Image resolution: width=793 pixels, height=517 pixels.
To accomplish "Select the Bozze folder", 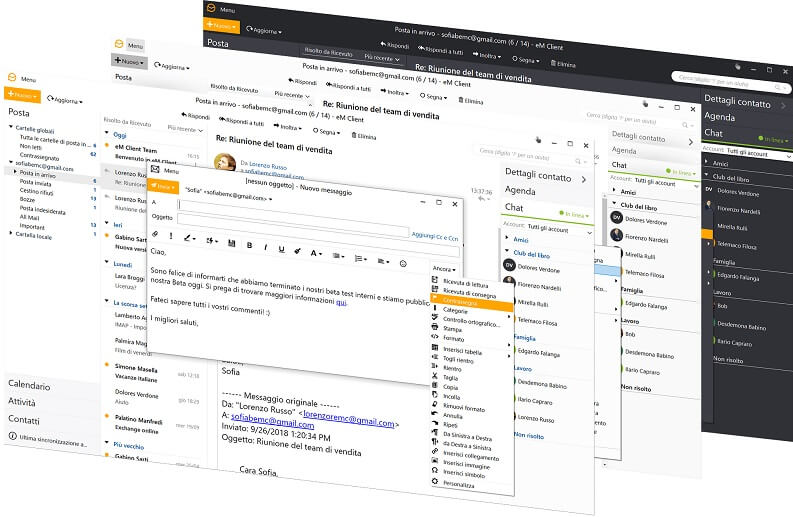I will point(27,200).
